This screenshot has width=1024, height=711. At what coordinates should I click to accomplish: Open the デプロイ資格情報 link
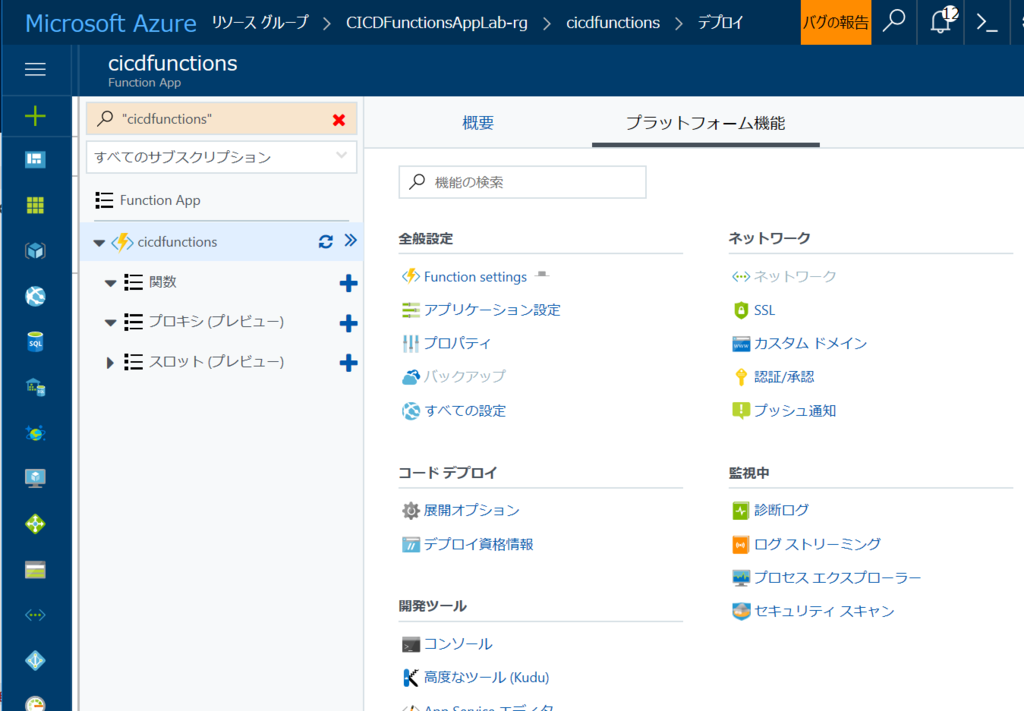pos(479,545)
